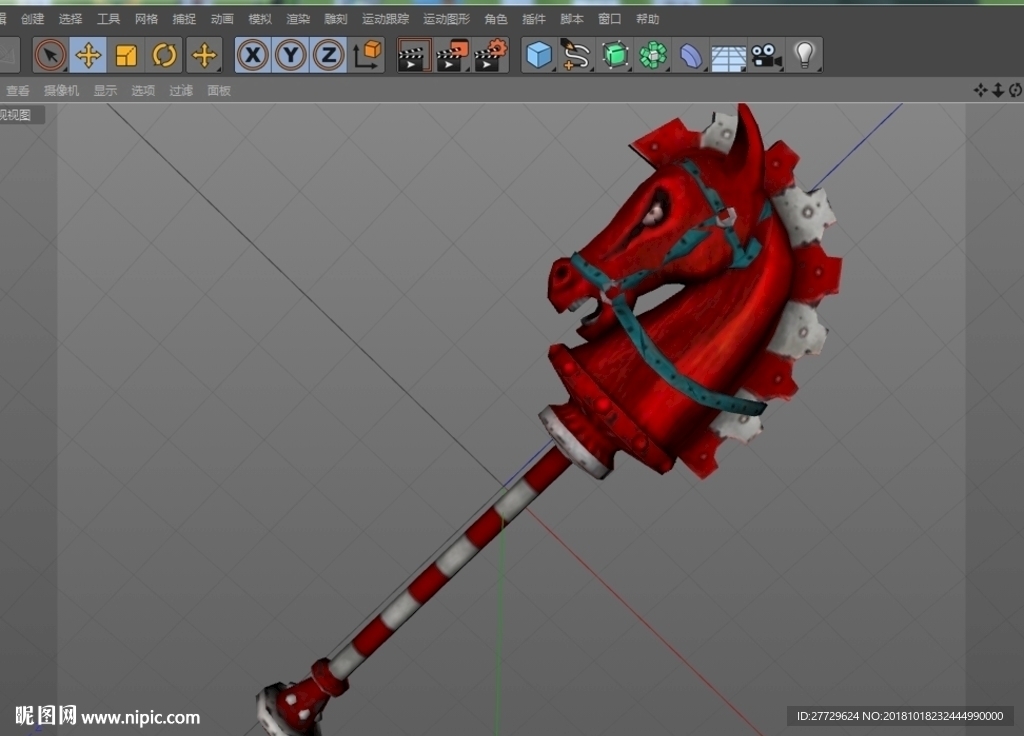Open the viewport 摄像机 menu
This screenshot has width=1024, height=736.
pos(61,91)
